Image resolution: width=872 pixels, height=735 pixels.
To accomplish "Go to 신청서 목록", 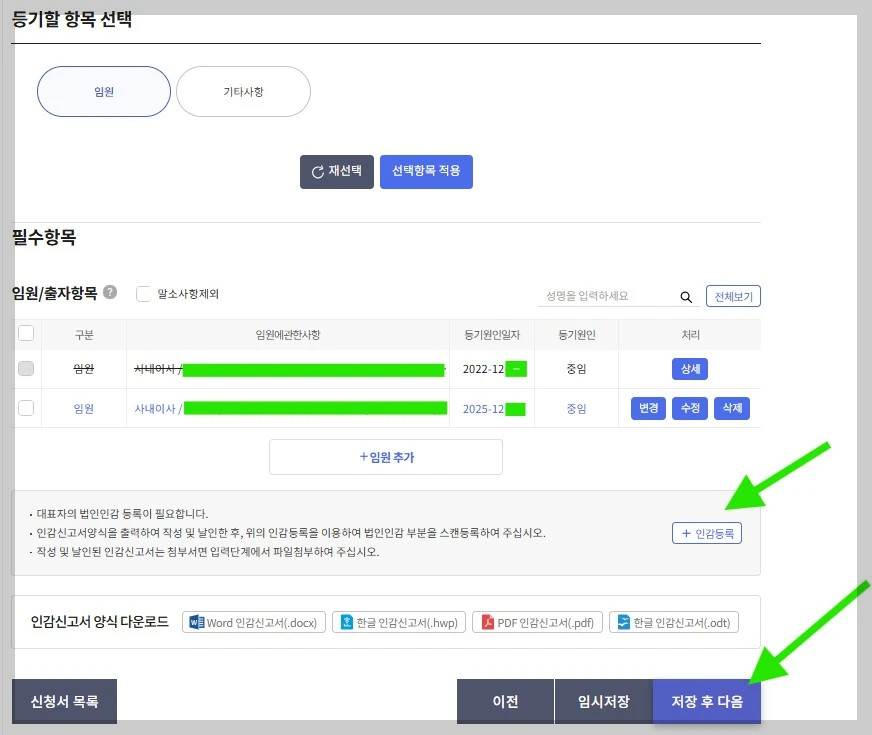I will pos(65,702).
